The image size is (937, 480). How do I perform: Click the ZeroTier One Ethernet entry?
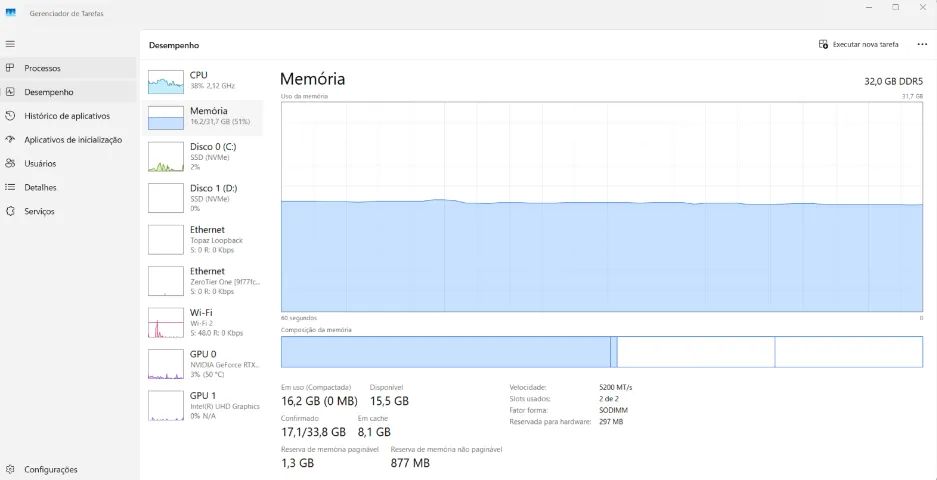click(203, 281)
